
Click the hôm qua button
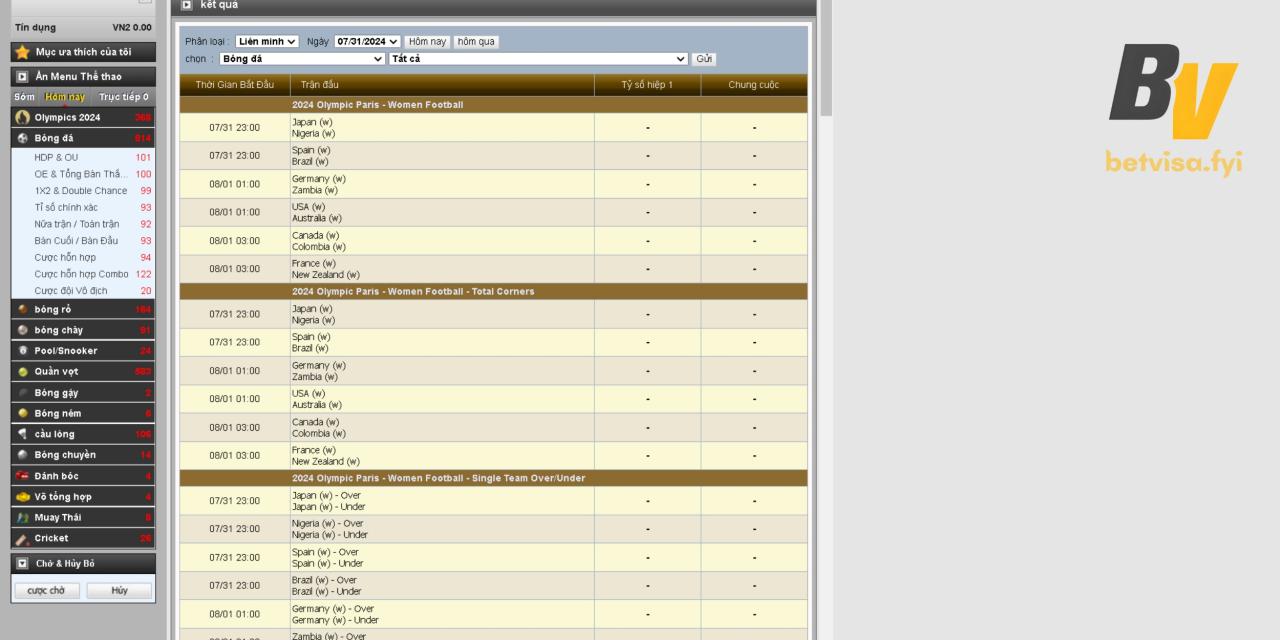pyautogui.click(x=476, y=42)
